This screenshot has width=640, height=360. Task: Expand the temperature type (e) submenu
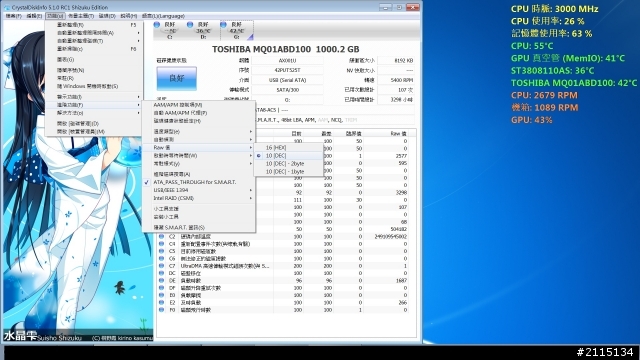point(198,131)
